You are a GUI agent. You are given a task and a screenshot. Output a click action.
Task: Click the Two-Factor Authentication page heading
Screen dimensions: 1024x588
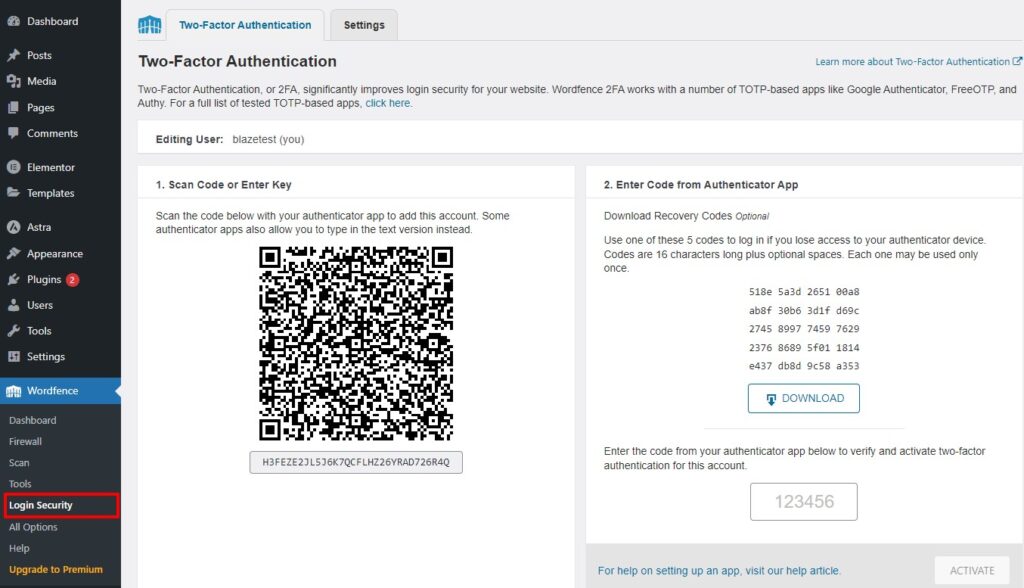point(237,61)
